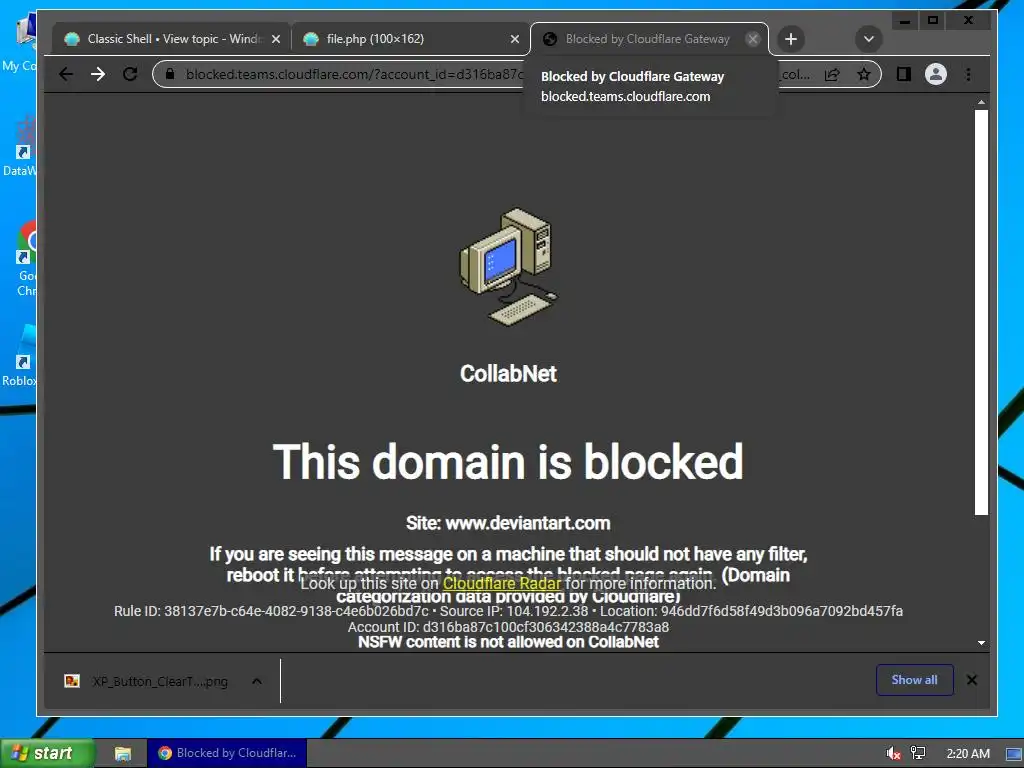The height and width of the screenshot is (768, 1024).
Task: Expand options for the downloaded png file
Action: 257,681
